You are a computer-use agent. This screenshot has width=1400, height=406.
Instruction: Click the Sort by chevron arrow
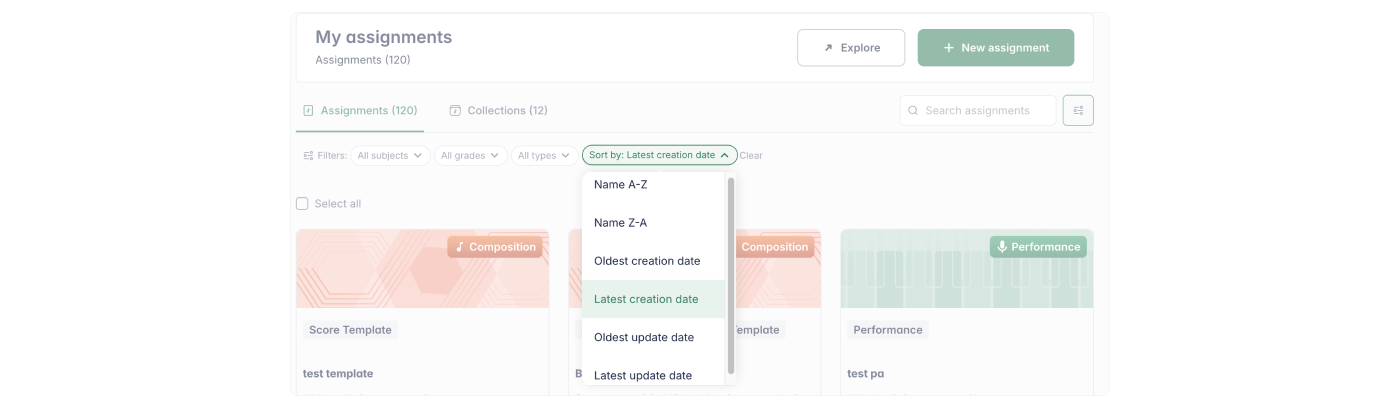[x=725, y=155]
